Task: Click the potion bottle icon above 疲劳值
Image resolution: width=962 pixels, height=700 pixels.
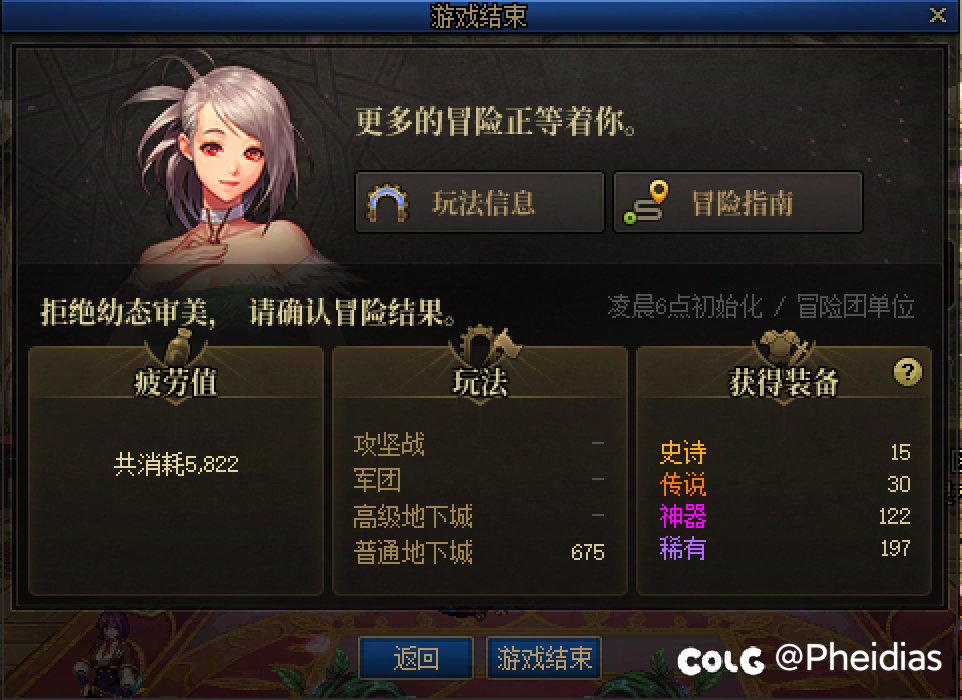Action: (x=177, y=347)
